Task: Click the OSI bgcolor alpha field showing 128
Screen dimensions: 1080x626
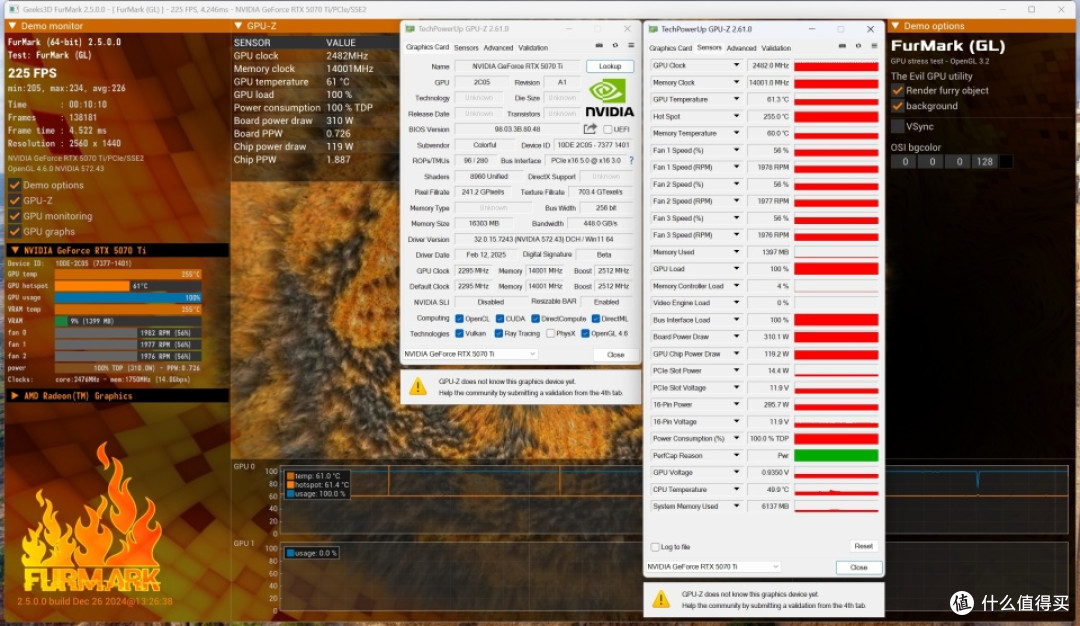Action: (x=985, y=162)
